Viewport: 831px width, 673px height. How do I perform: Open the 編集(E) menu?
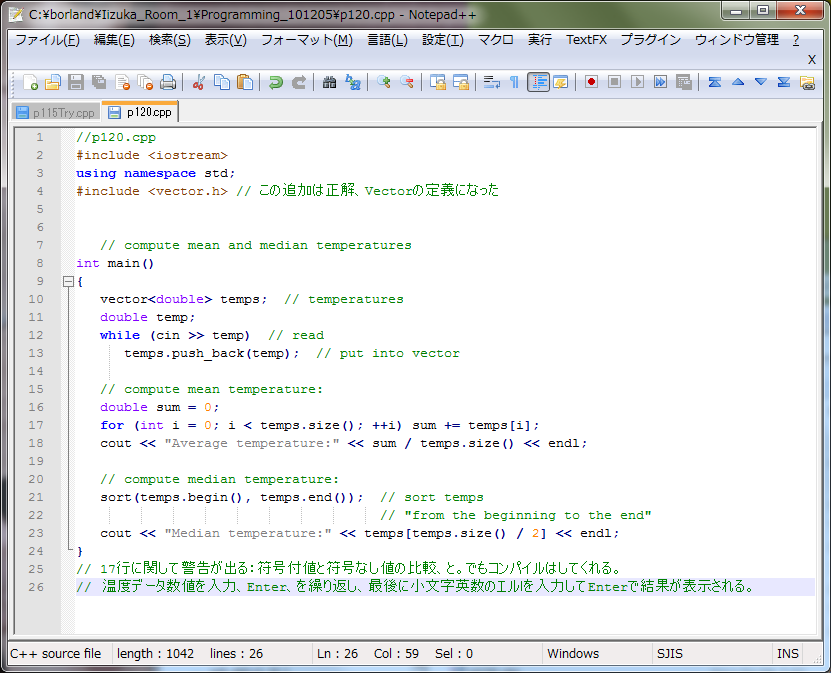point(114,40)
